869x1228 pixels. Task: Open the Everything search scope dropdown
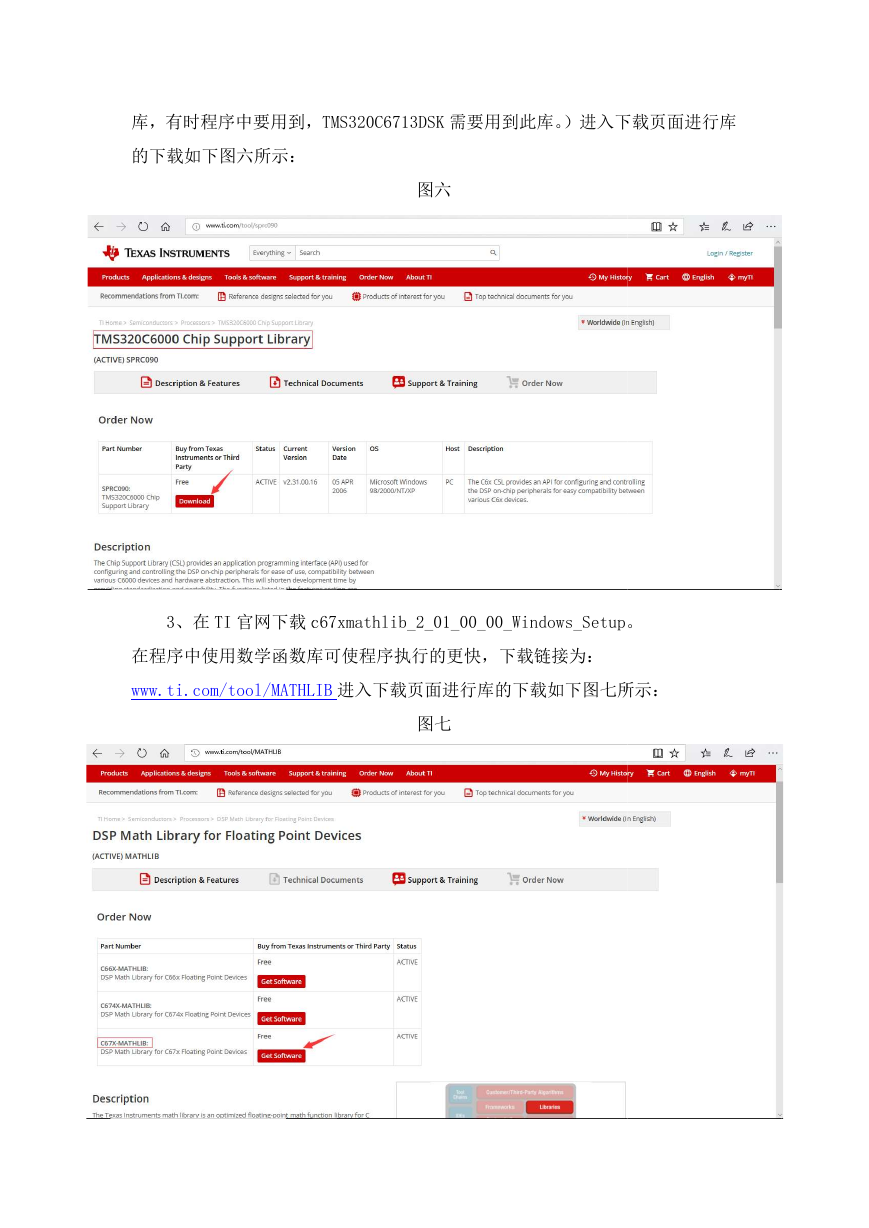[271, 253]
